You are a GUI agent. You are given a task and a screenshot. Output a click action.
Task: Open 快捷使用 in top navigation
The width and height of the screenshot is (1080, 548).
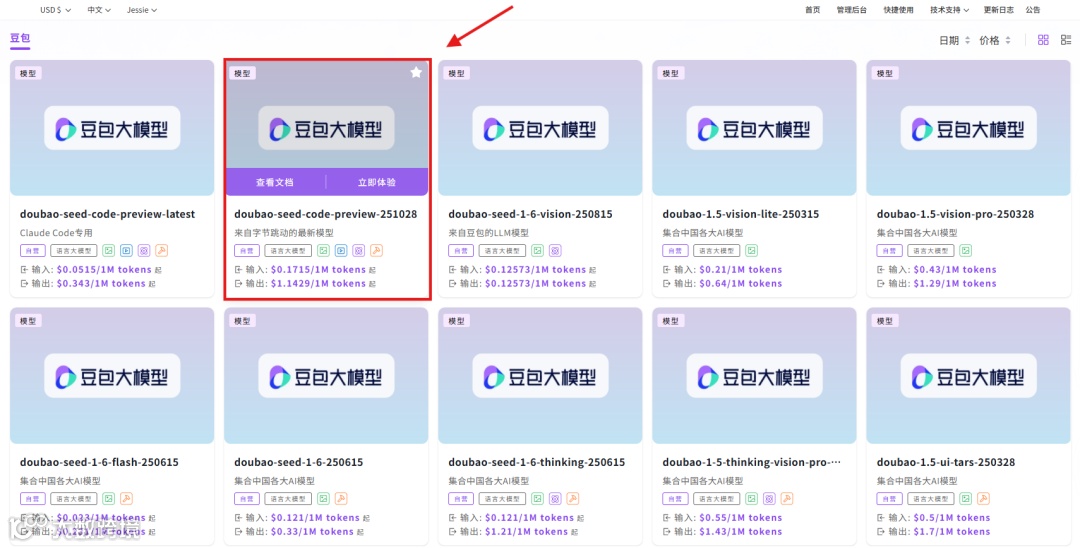click(x=898, y=10)
